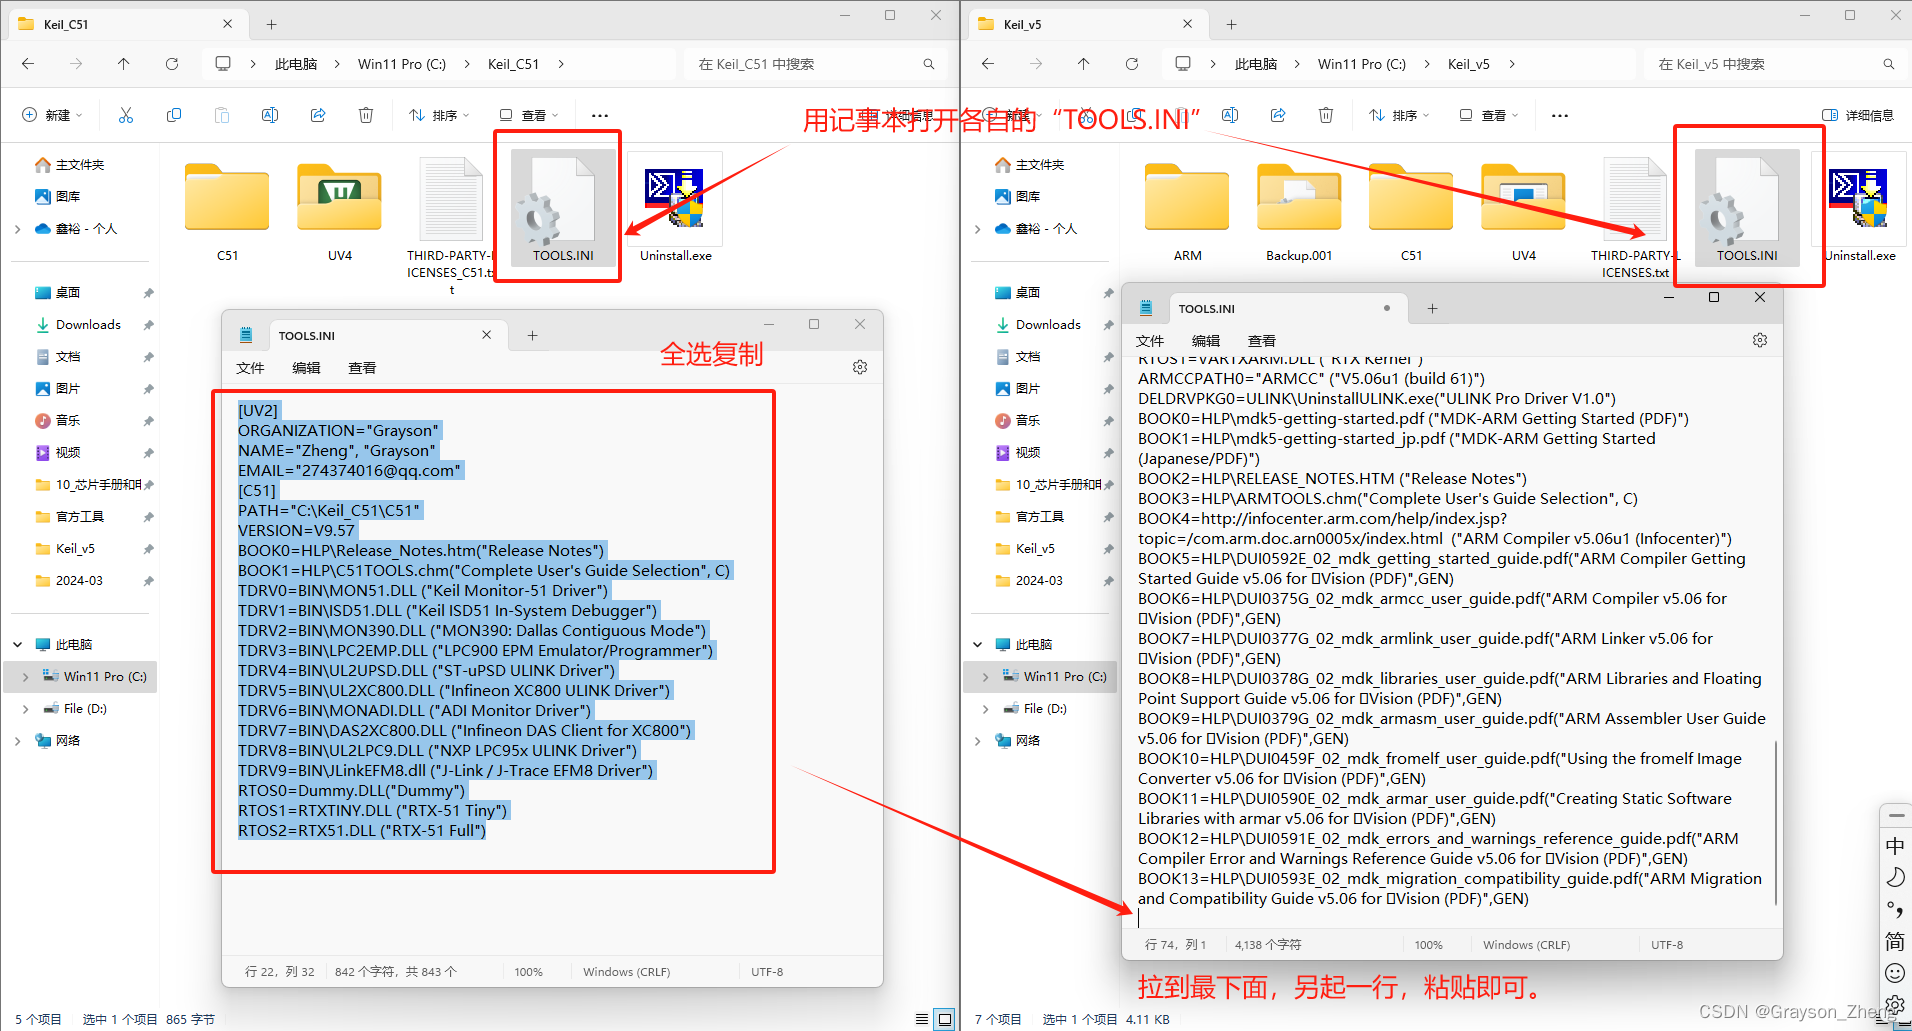Open Edit menu in right Notepad
This screenshot has width=1912, height=1031.
click(1206, 341)
